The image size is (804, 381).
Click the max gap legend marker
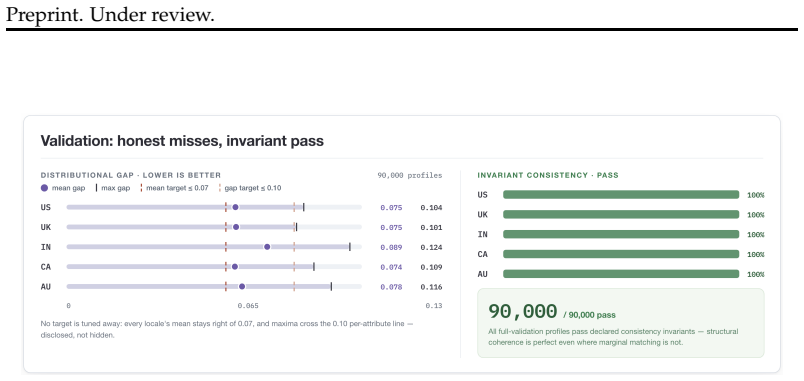(97, 188)
